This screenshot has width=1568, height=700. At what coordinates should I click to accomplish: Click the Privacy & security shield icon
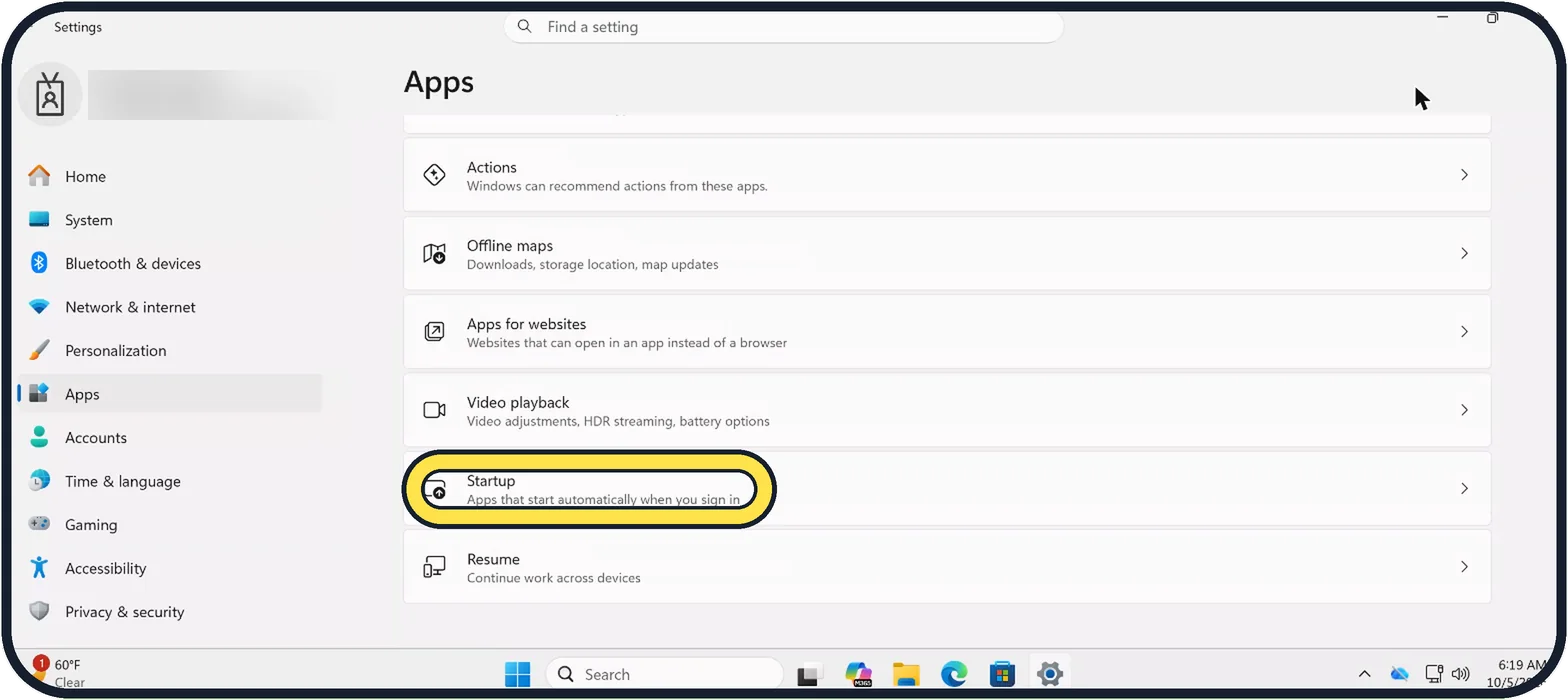point(39,611)
